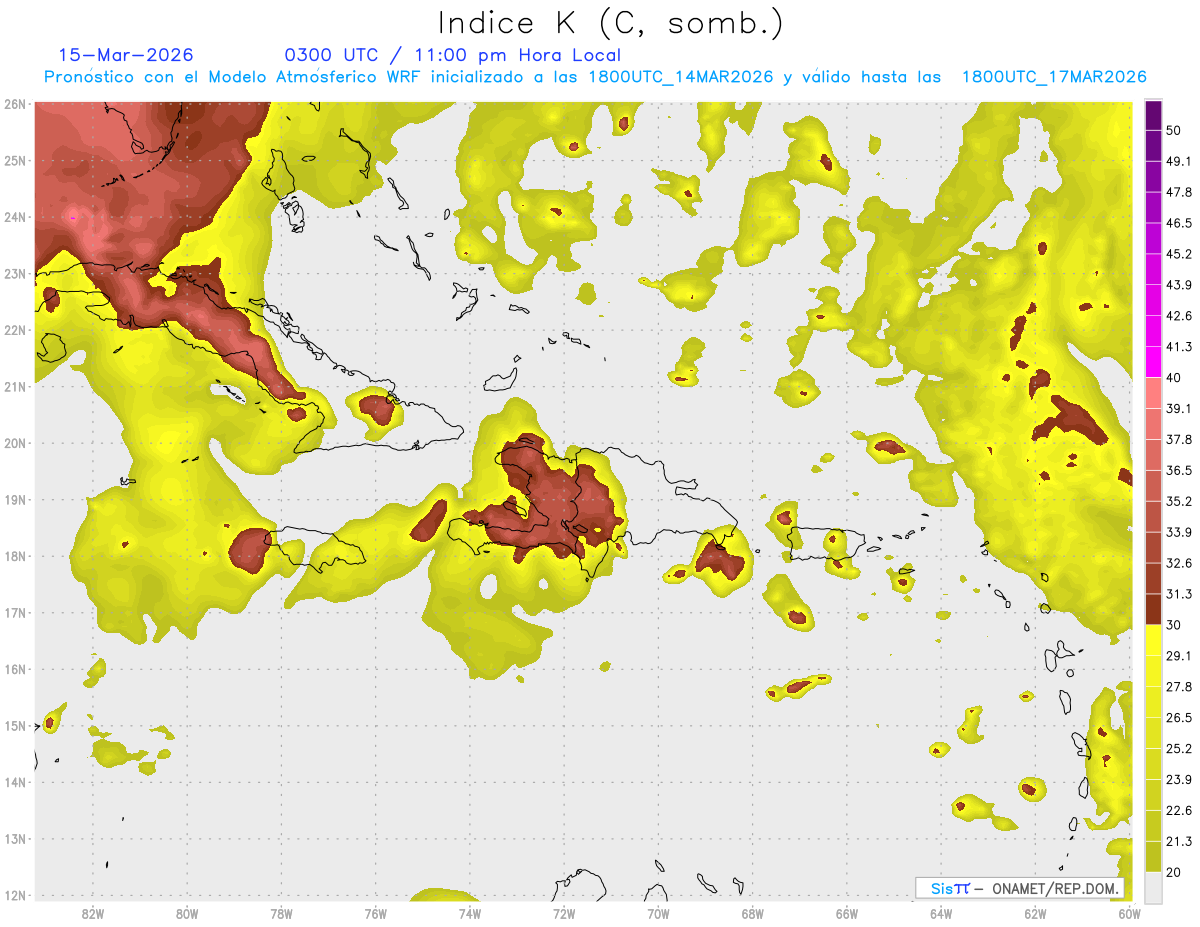The width and height of the screenshot is (1200, 927).
Task: Pick the magenta swatch between 40 and 41.3
Action: tap(1153, 362)
